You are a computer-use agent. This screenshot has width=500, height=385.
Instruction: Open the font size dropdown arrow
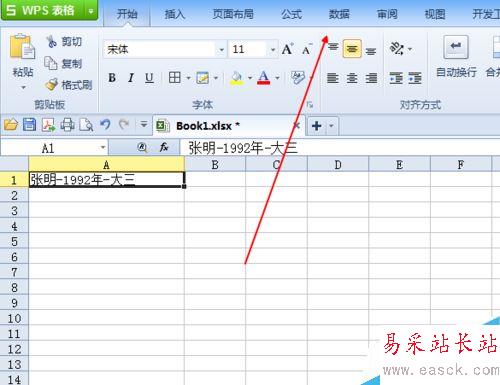click(273, 50)
